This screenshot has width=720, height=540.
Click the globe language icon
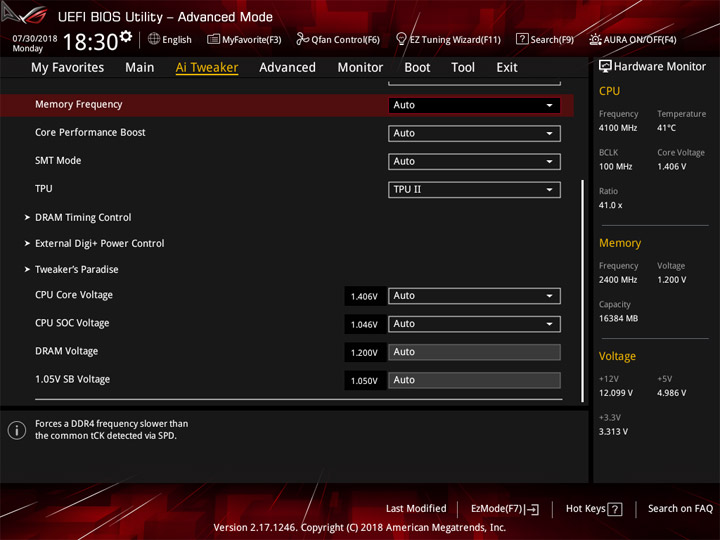click(x=154, y=39)
